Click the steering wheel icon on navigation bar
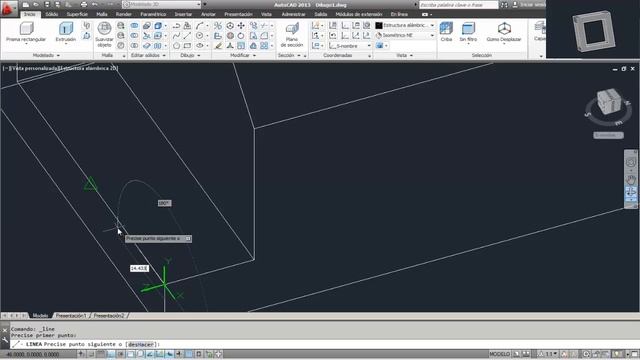This screenshot has width=640, height=360. tap(631, 162)
